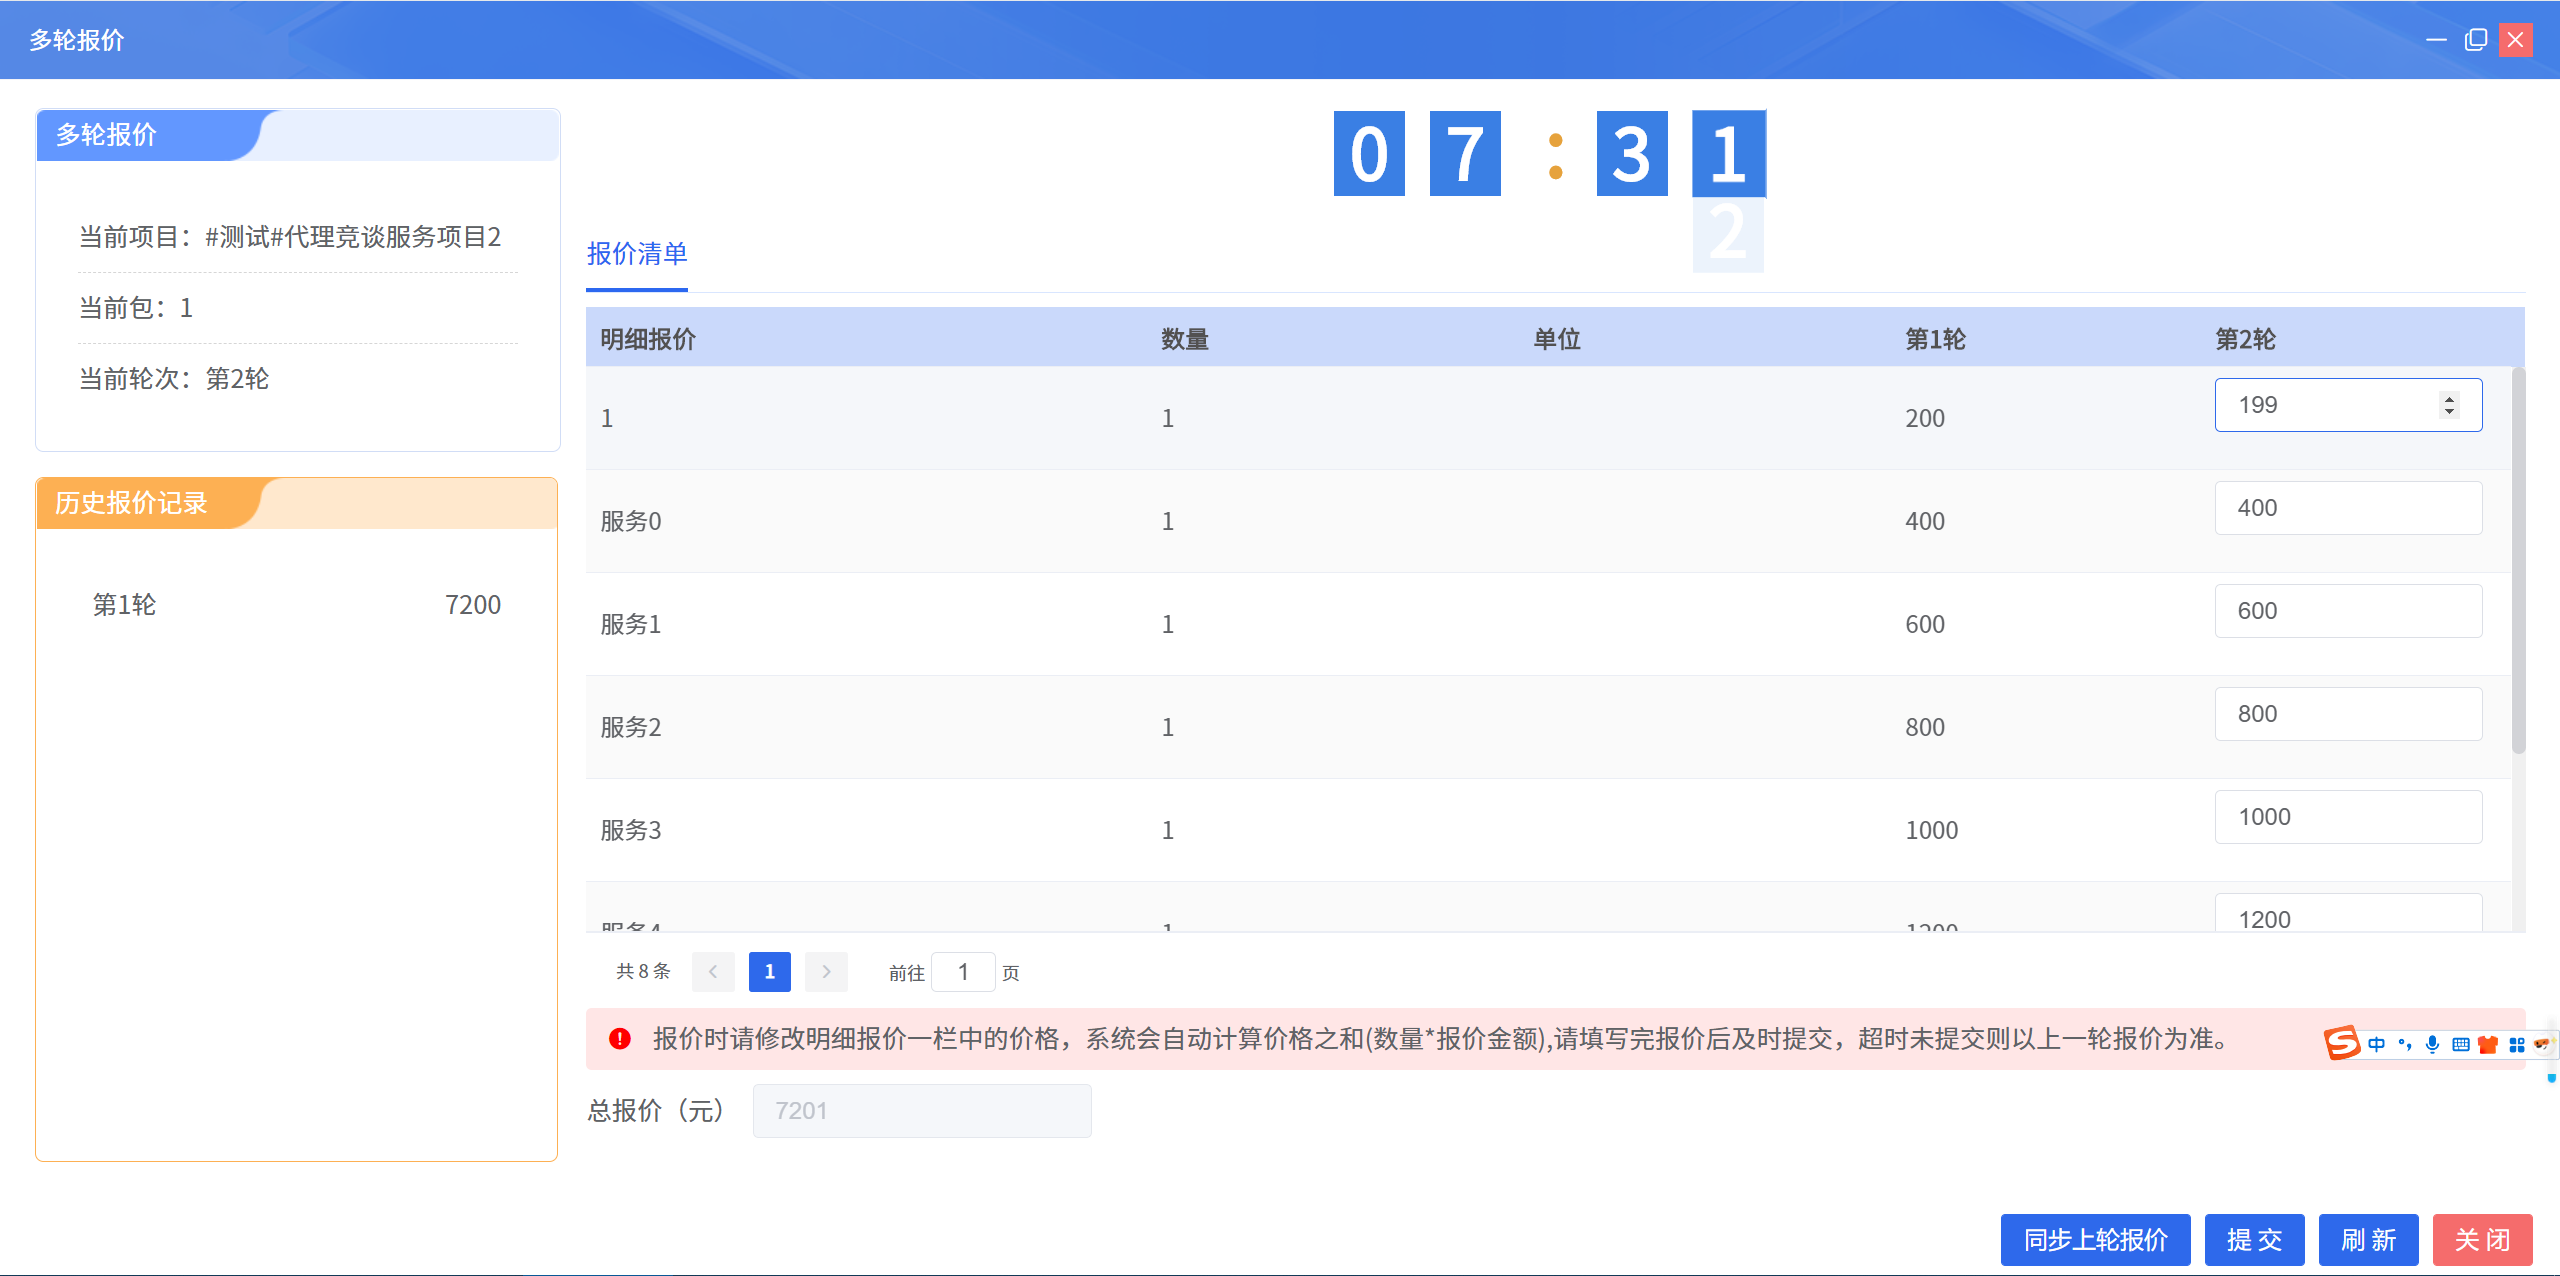Increase the 第2轮 value 199 with the up arrow
2560x1276 pixels.
click(x=2449, y=398)
